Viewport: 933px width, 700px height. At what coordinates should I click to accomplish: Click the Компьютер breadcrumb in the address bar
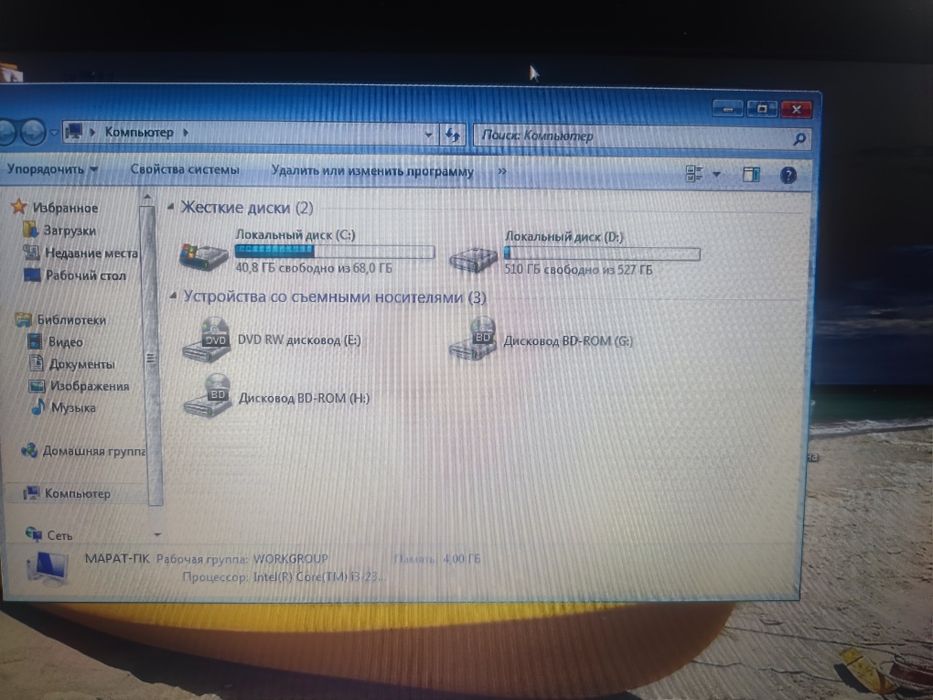click(139, 132)
